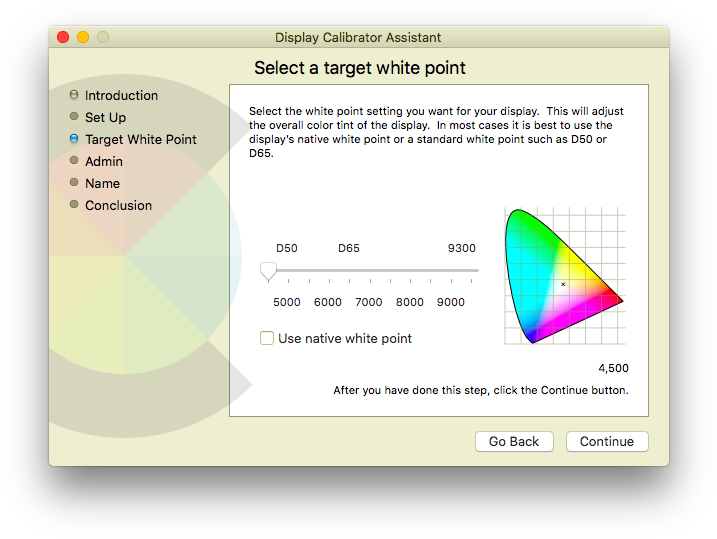This screenshot has height=539, width=717.
Task: Close the Display Calibrator Assistant window
Action: (63, 37)
